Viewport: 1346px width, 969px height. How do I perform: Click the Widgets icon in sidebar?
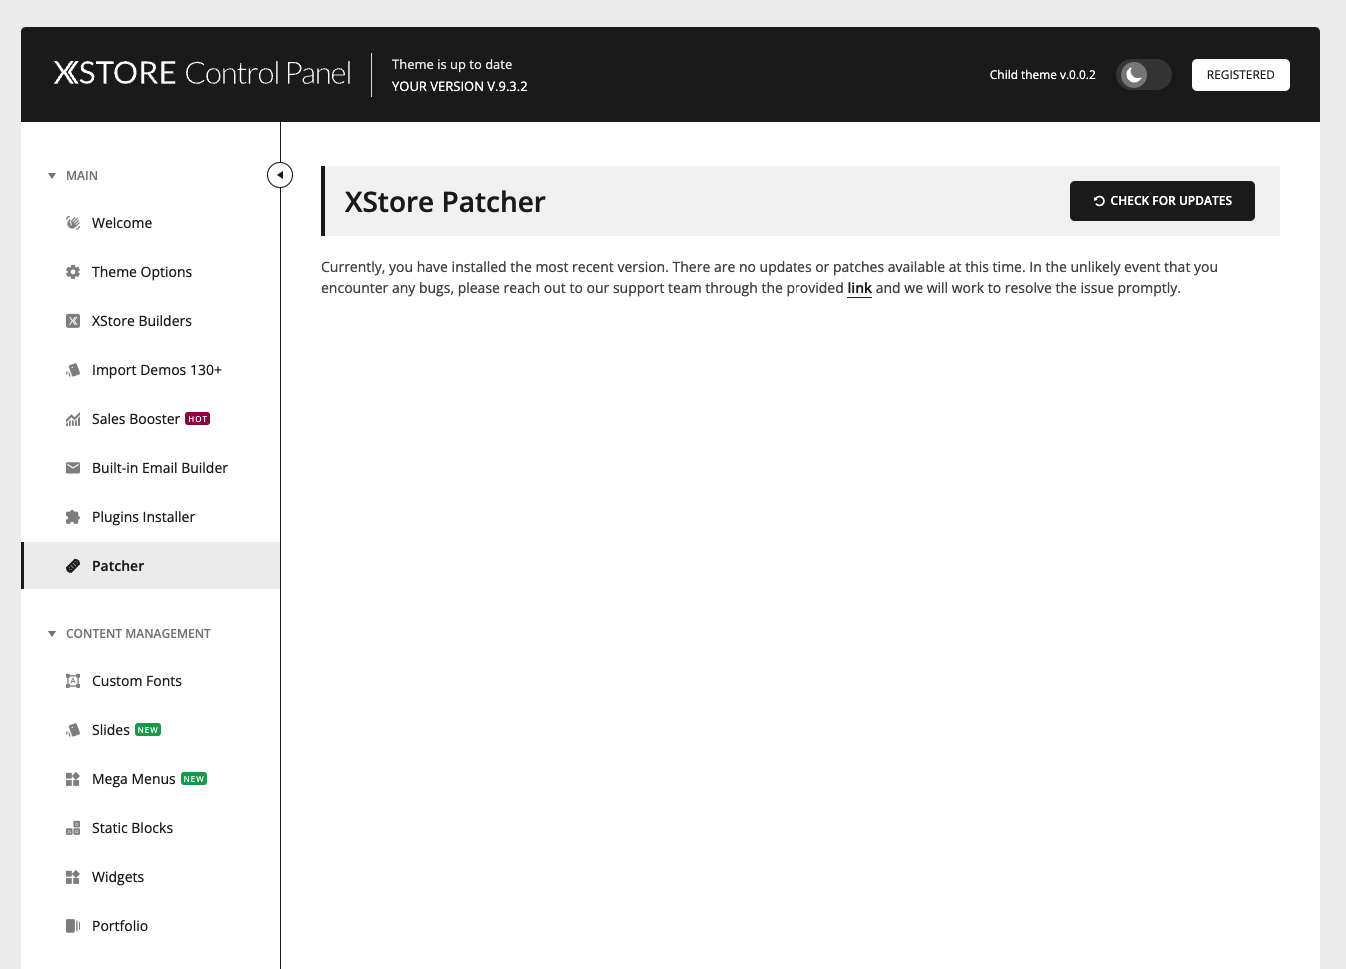[73, 877]
